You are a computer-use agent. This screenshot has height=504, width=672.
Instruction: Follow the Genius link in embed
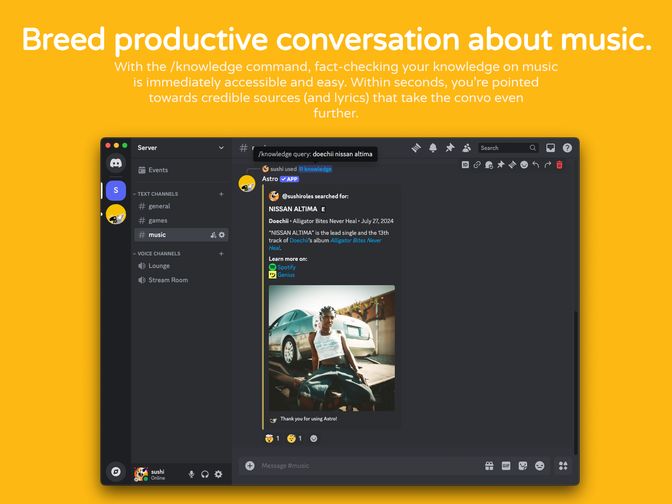click(x=285, y=274)
